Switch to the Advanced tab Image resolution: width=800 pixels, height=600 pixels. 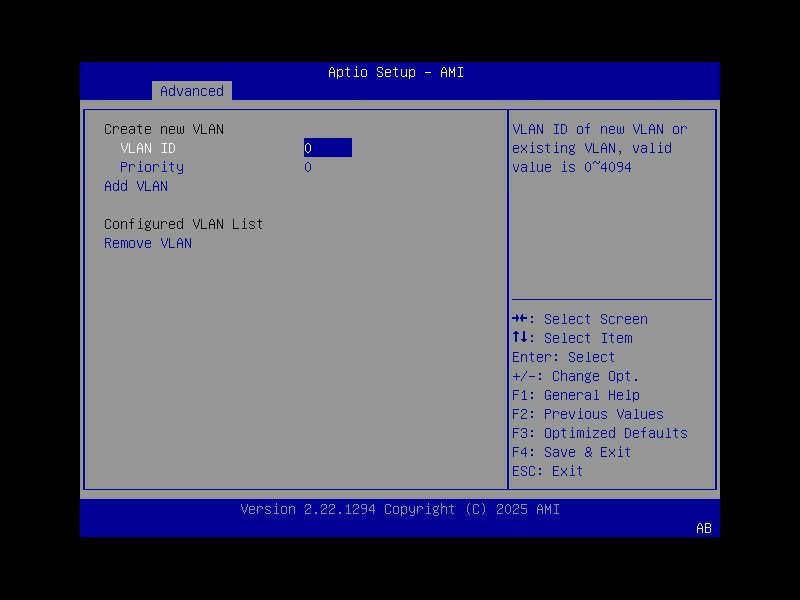(191, 91)
